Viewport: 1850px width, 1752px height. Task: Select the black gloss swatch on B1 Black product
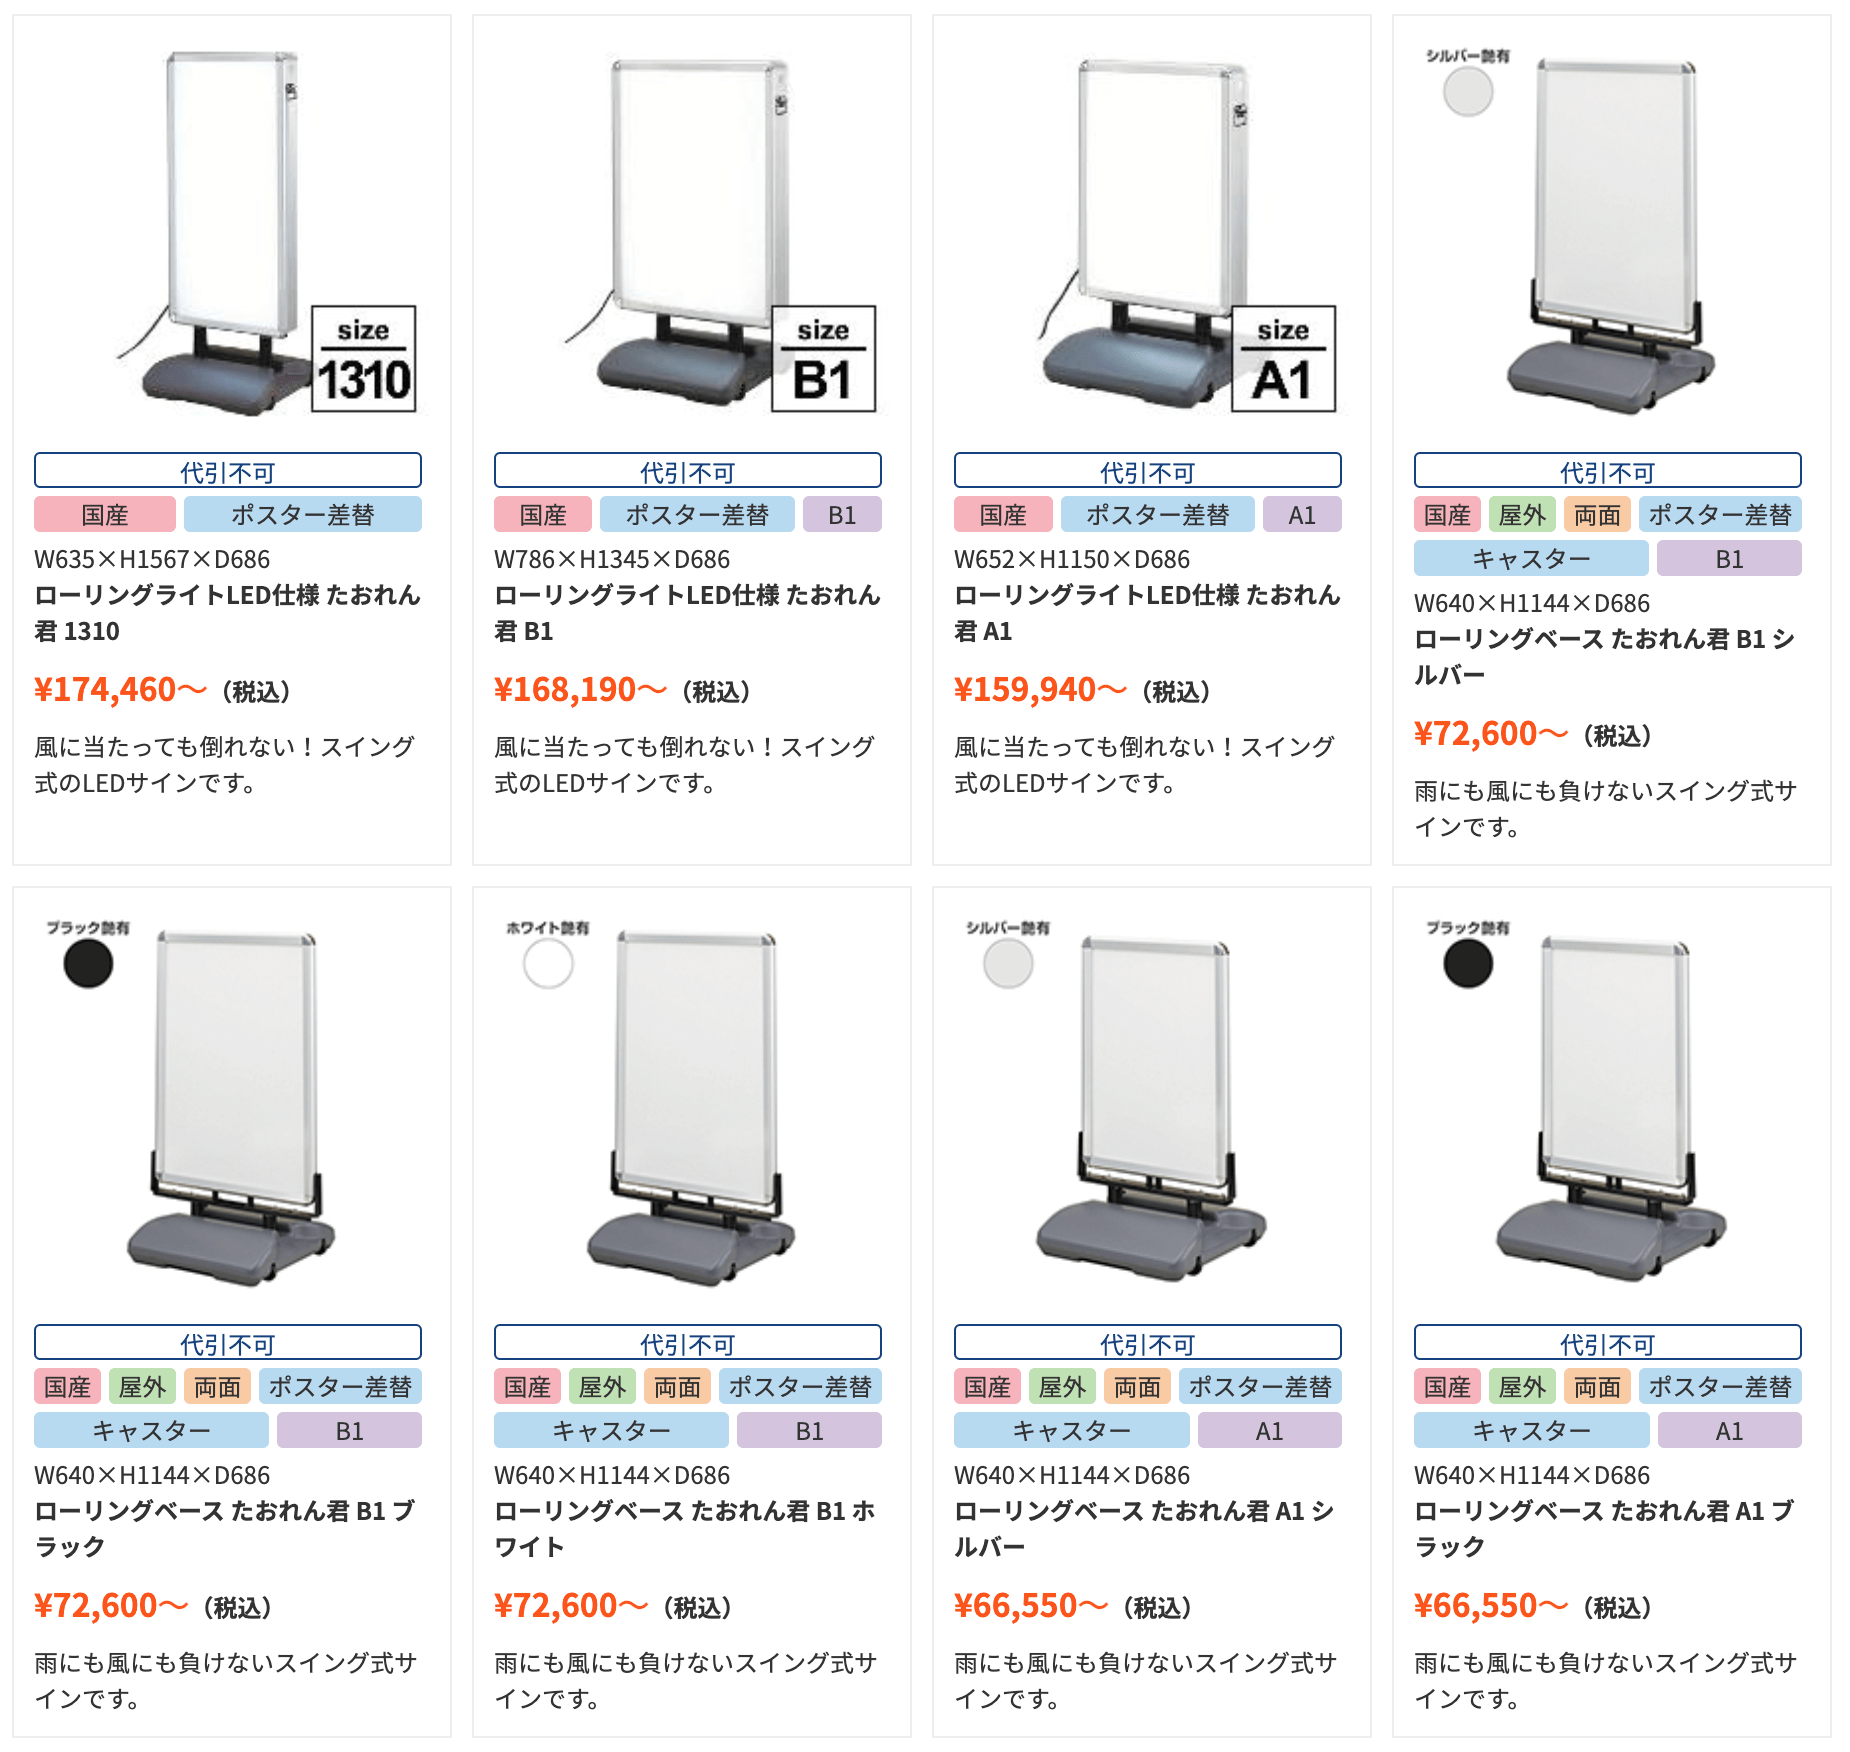click(x=88, y=964)
